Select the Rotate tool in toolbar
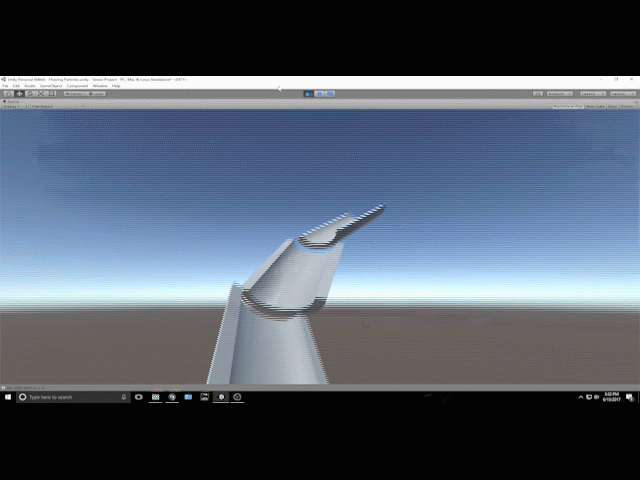Screen dimensions: 640x480 pos(29,94)
